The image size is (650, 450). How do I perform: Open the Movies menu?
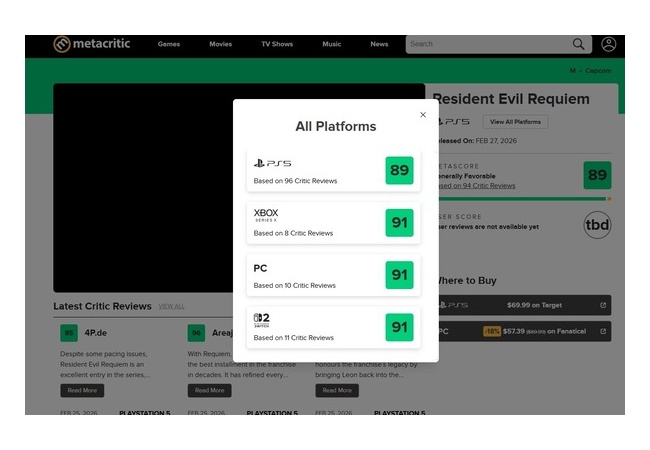221,44
